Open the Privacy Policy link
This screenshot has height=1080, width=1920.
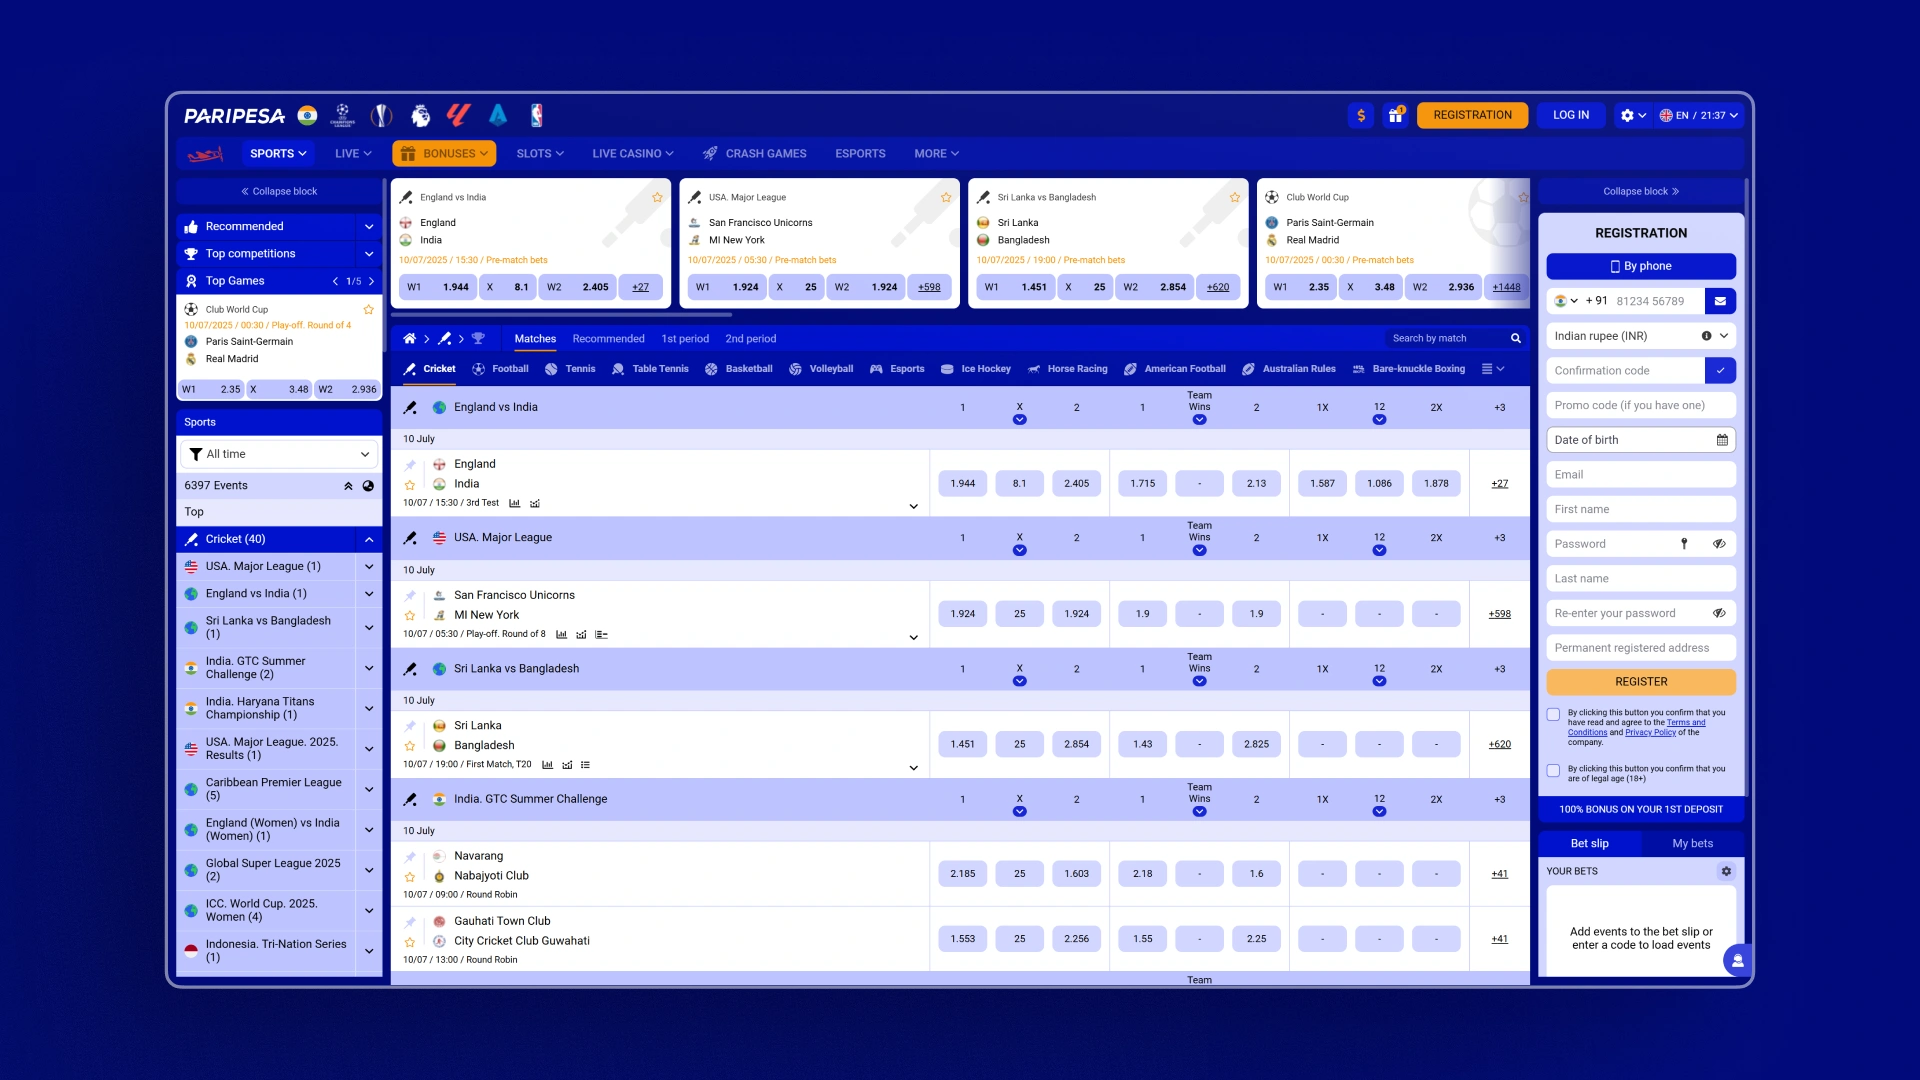click(x=1650, y=733)
